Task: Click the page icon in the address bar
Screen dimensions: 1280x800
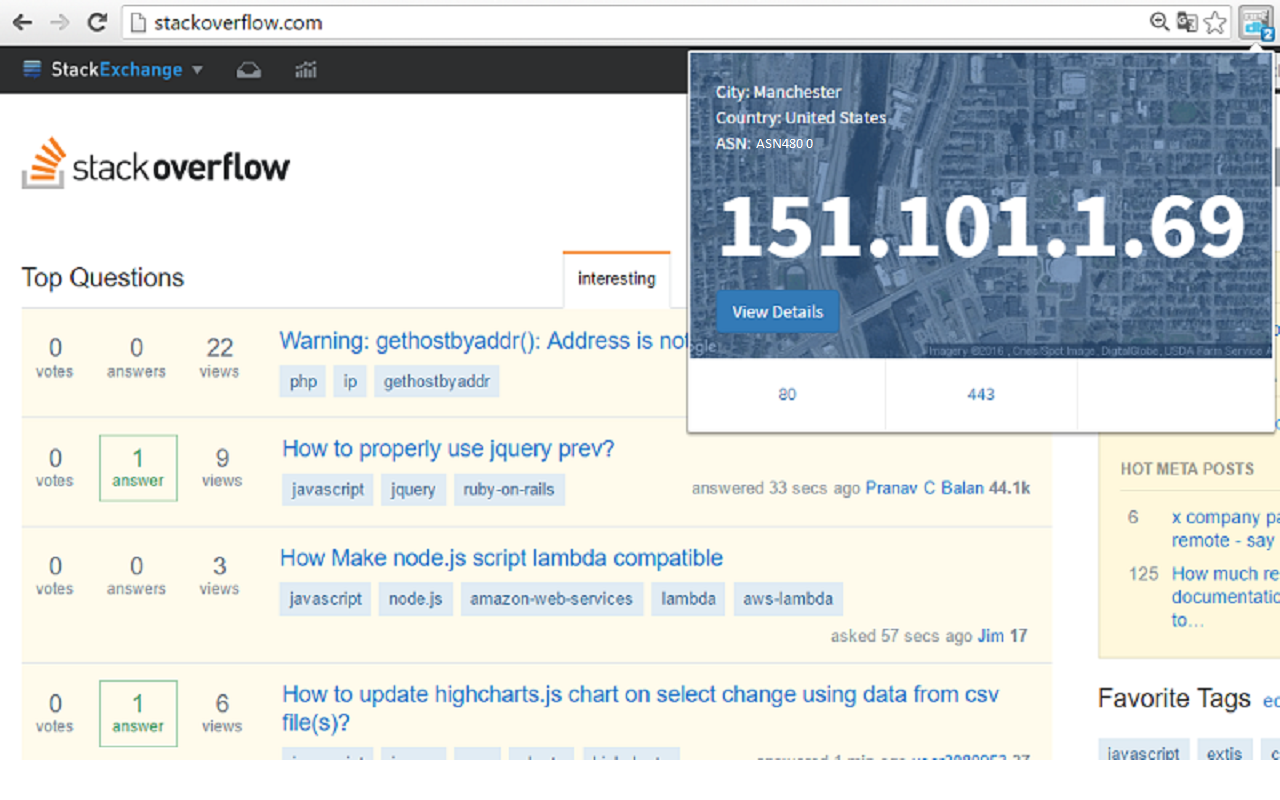Action: [x=138, y=22]
